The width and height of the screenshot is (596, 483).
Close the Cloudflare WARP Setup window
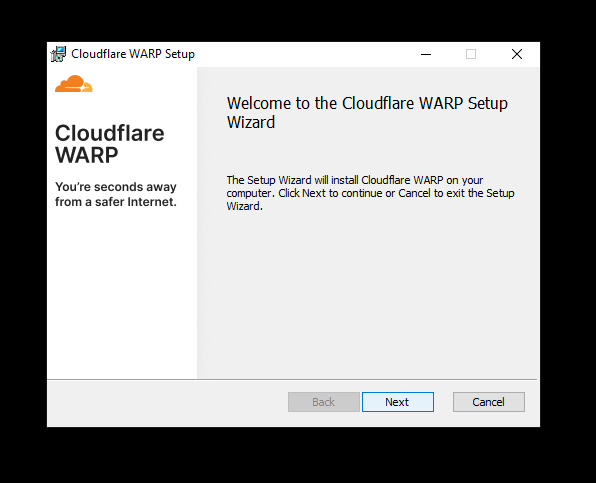[517, 54]
